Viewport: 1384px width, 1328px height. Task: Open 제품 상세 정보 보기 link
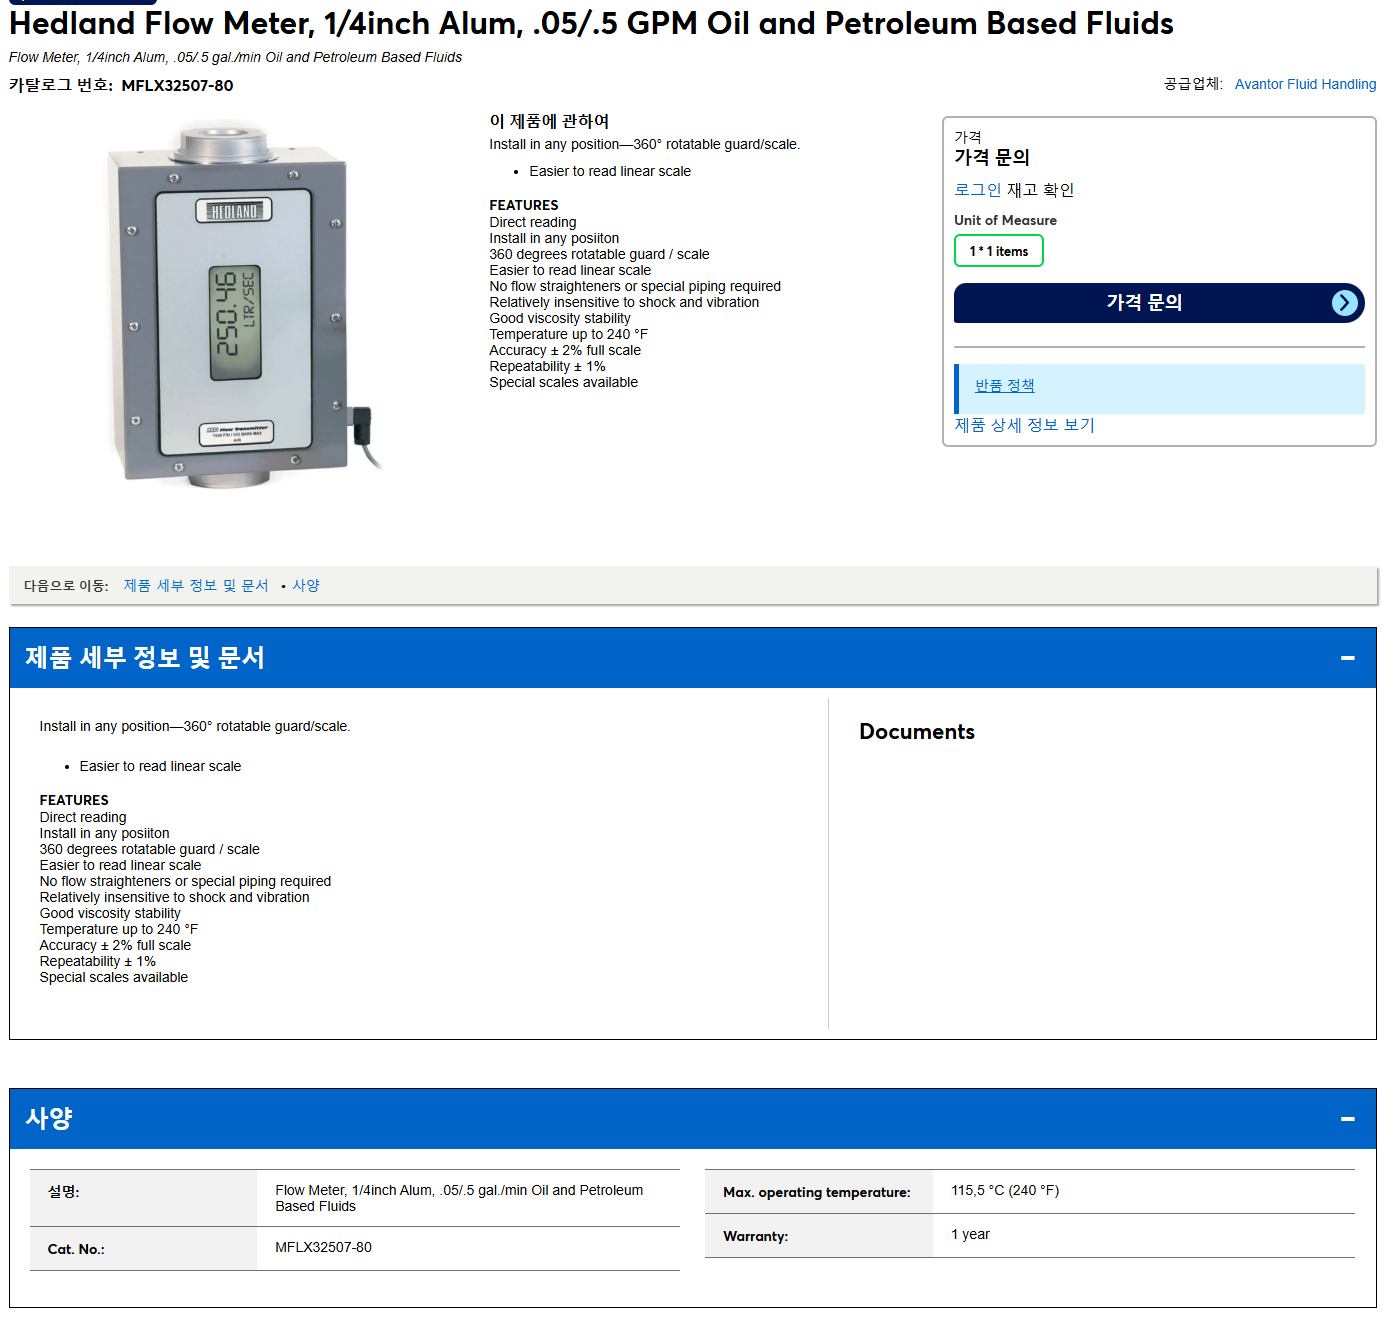(x=1024, y=425)
